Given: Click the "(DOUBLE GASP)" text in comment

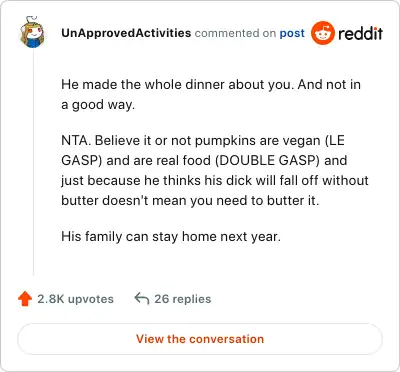Looking at the screenshot, I should tap(267, 160).
